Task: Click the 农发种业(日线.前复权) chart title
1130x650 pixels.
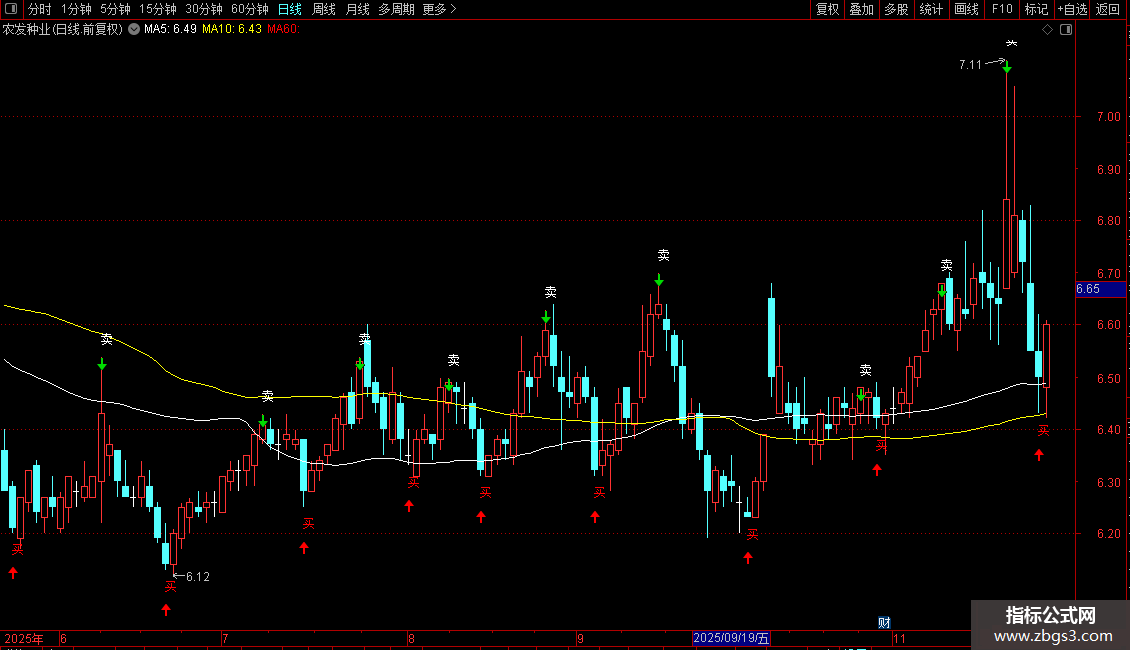Action: pyautogui.click(x=63, y=29)
